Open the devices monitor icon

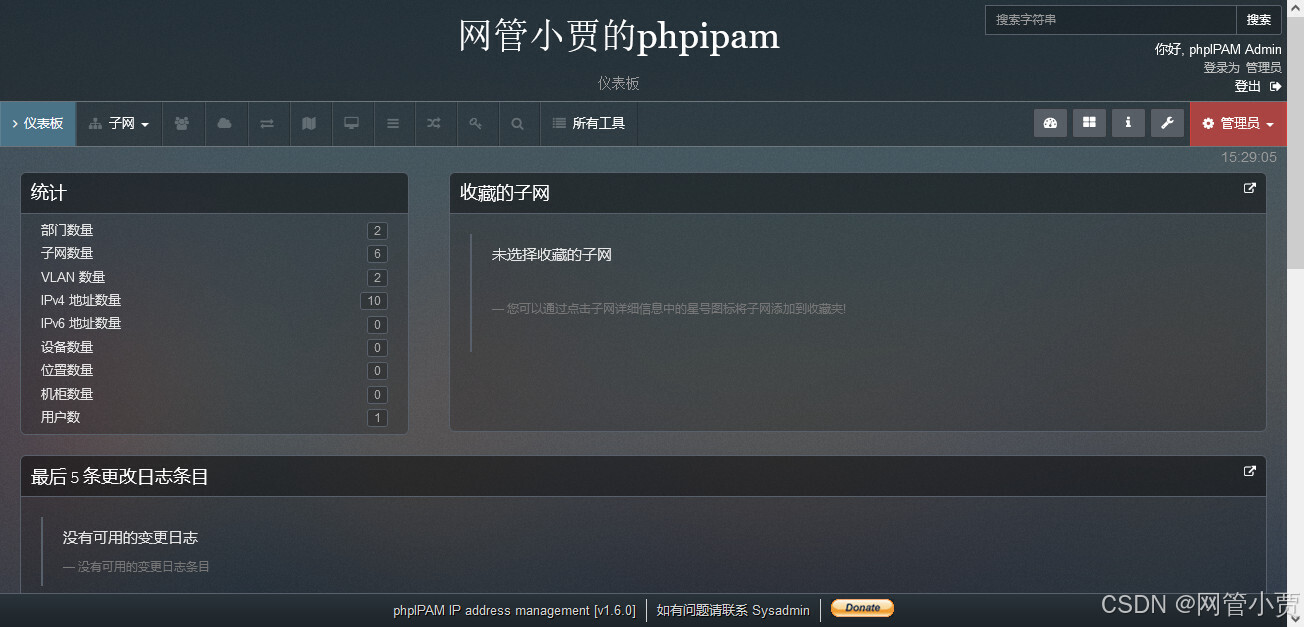351,124
